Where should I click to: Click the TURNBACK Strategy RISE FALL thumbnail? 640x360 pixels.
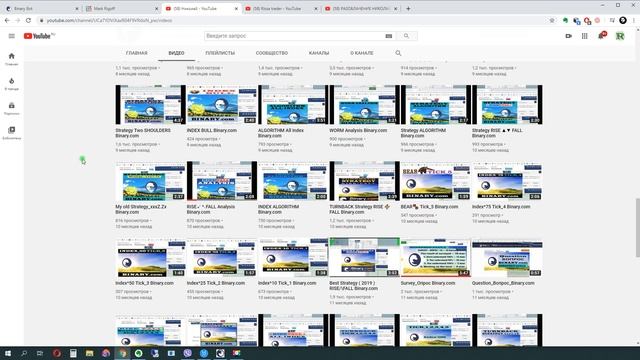click(x=364, y=181)
